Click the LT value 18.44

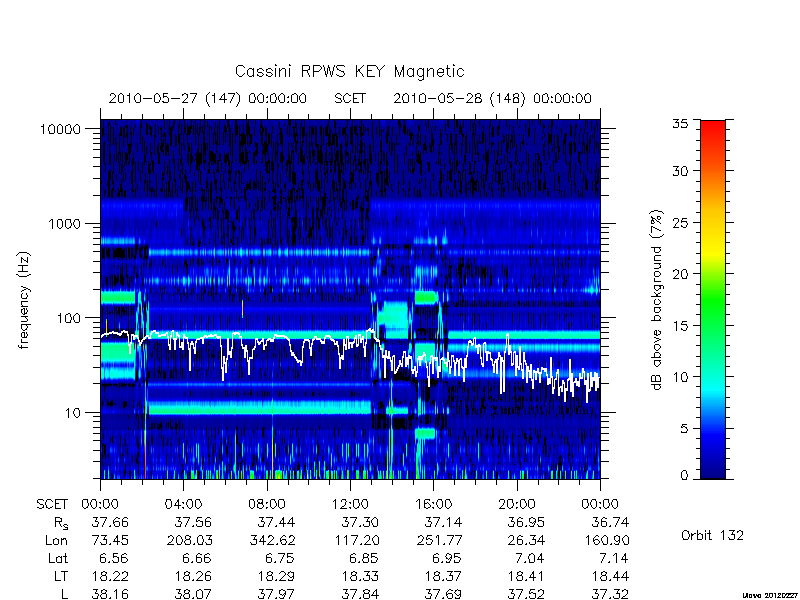[610, 577]
